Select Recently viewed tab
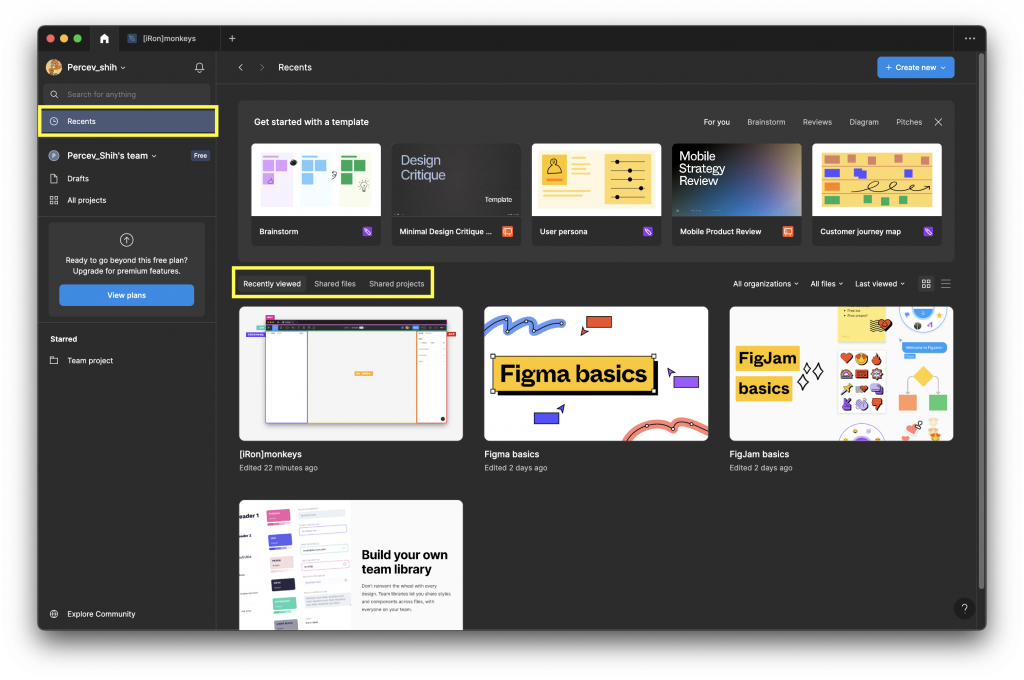The width and height of the screenshot is (1024, 680). tap(272, 283)
